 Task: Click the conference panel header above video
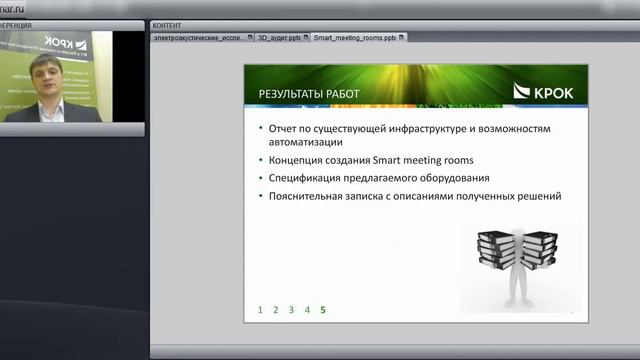(x=72, y=25)
